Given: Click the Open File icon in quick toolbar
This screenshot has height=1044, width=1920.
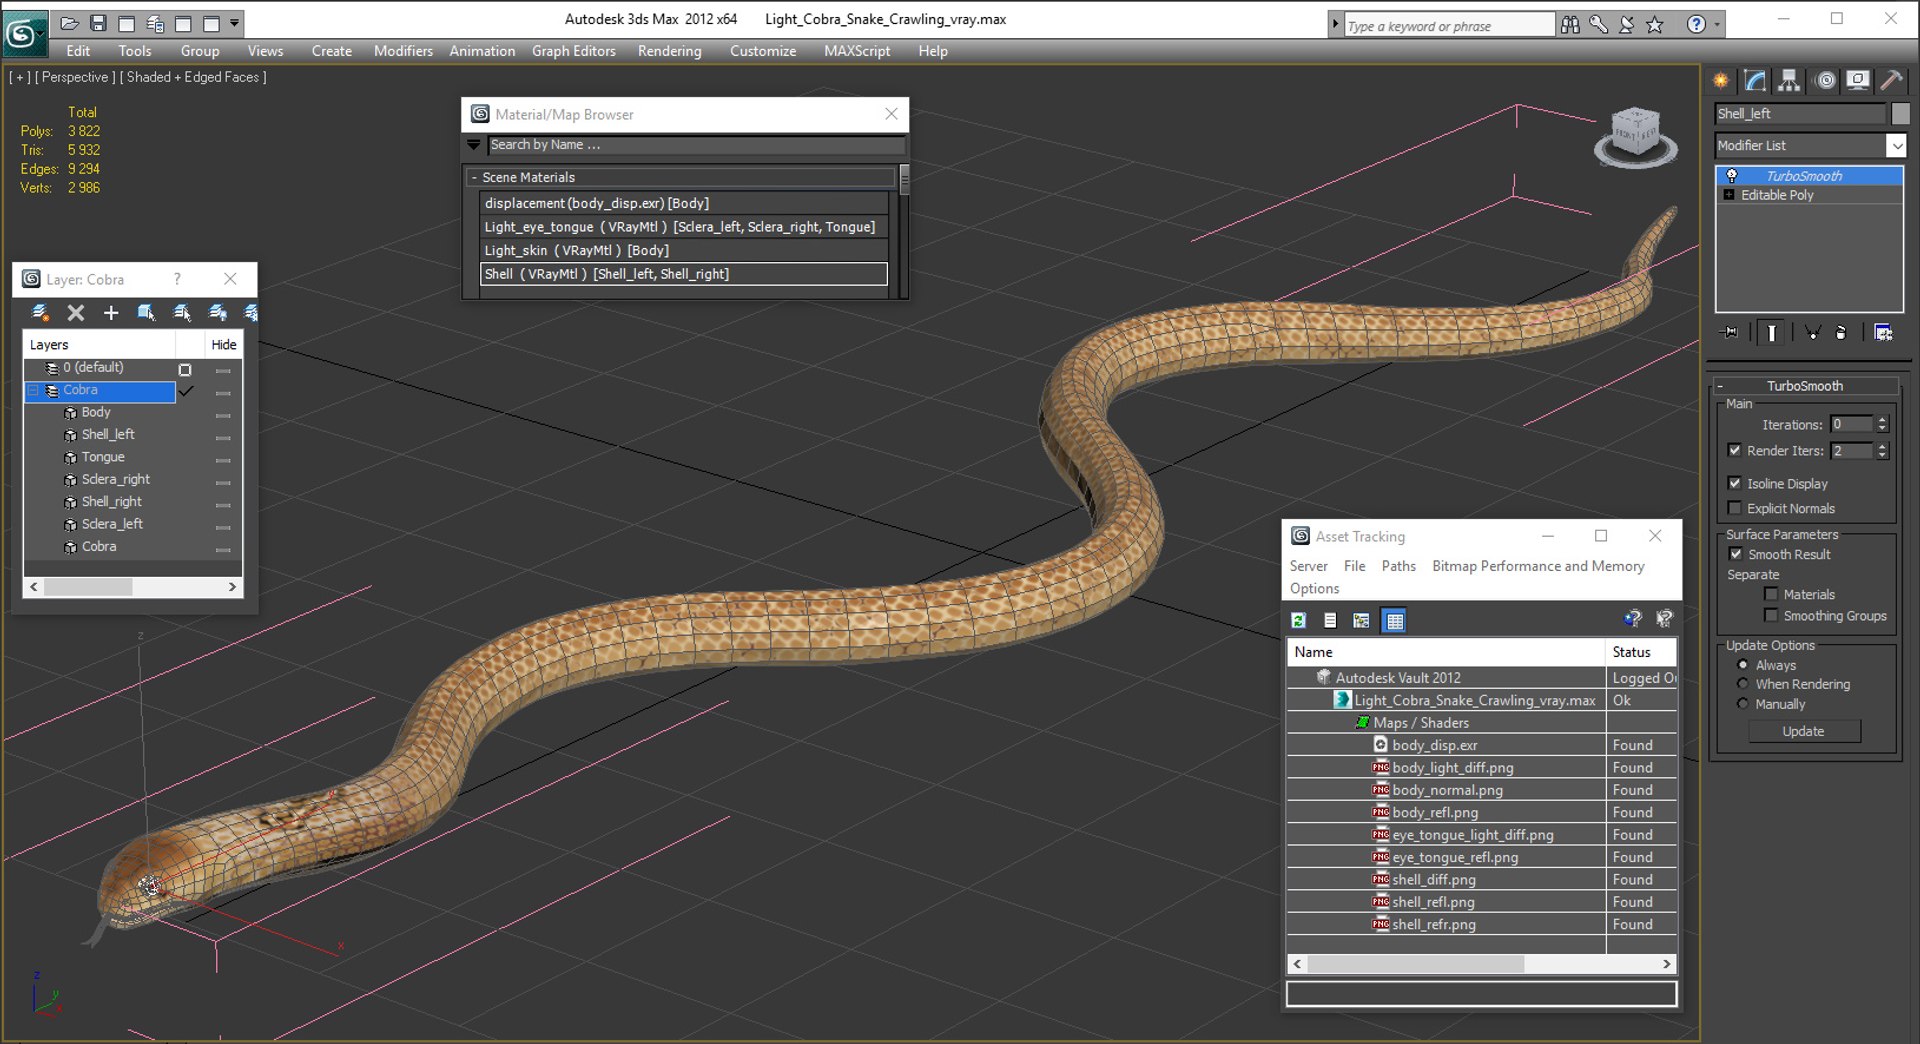Looking at the screenshot, I should click(x=69, y=22).
